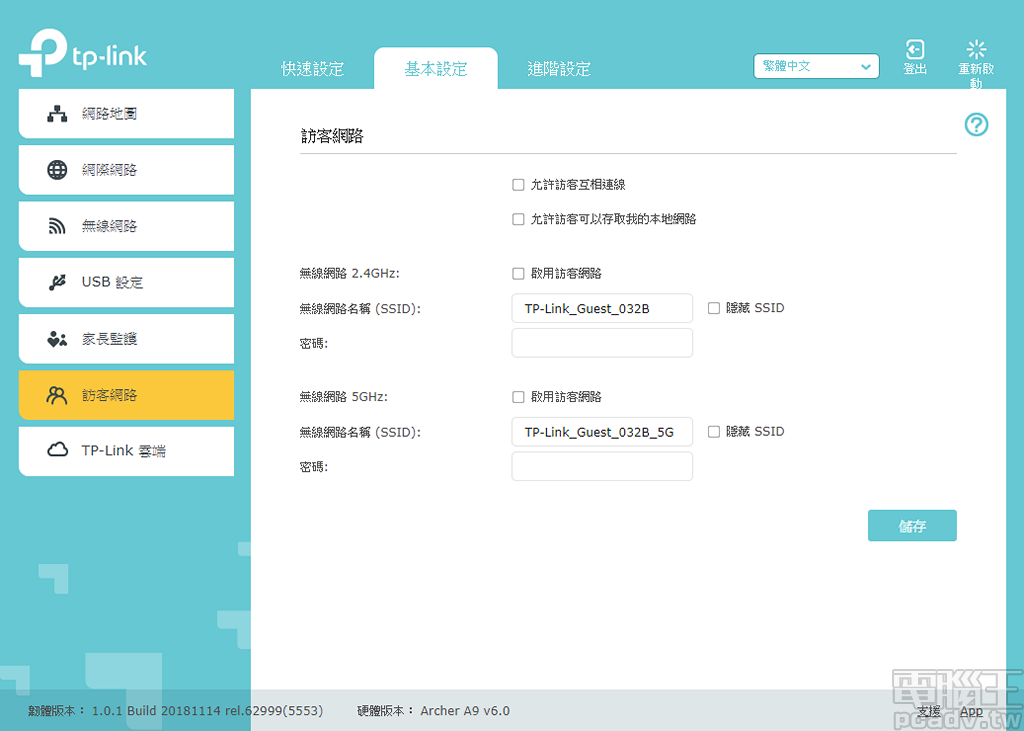This screenshot has width=1024, height=731.
Task: Click the TP-Link_Guest_032B SSID input field
Action: [x=601, y=308]
